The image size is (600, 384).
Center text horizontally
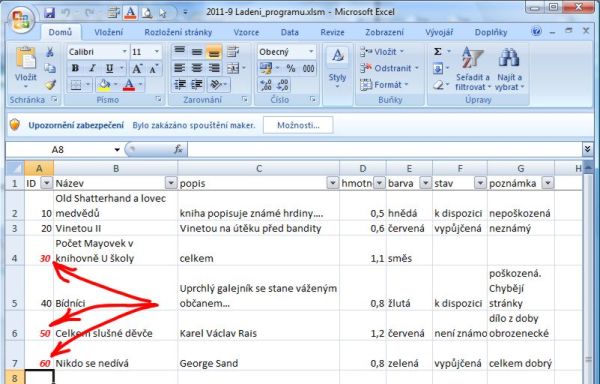tap(197, 68)
